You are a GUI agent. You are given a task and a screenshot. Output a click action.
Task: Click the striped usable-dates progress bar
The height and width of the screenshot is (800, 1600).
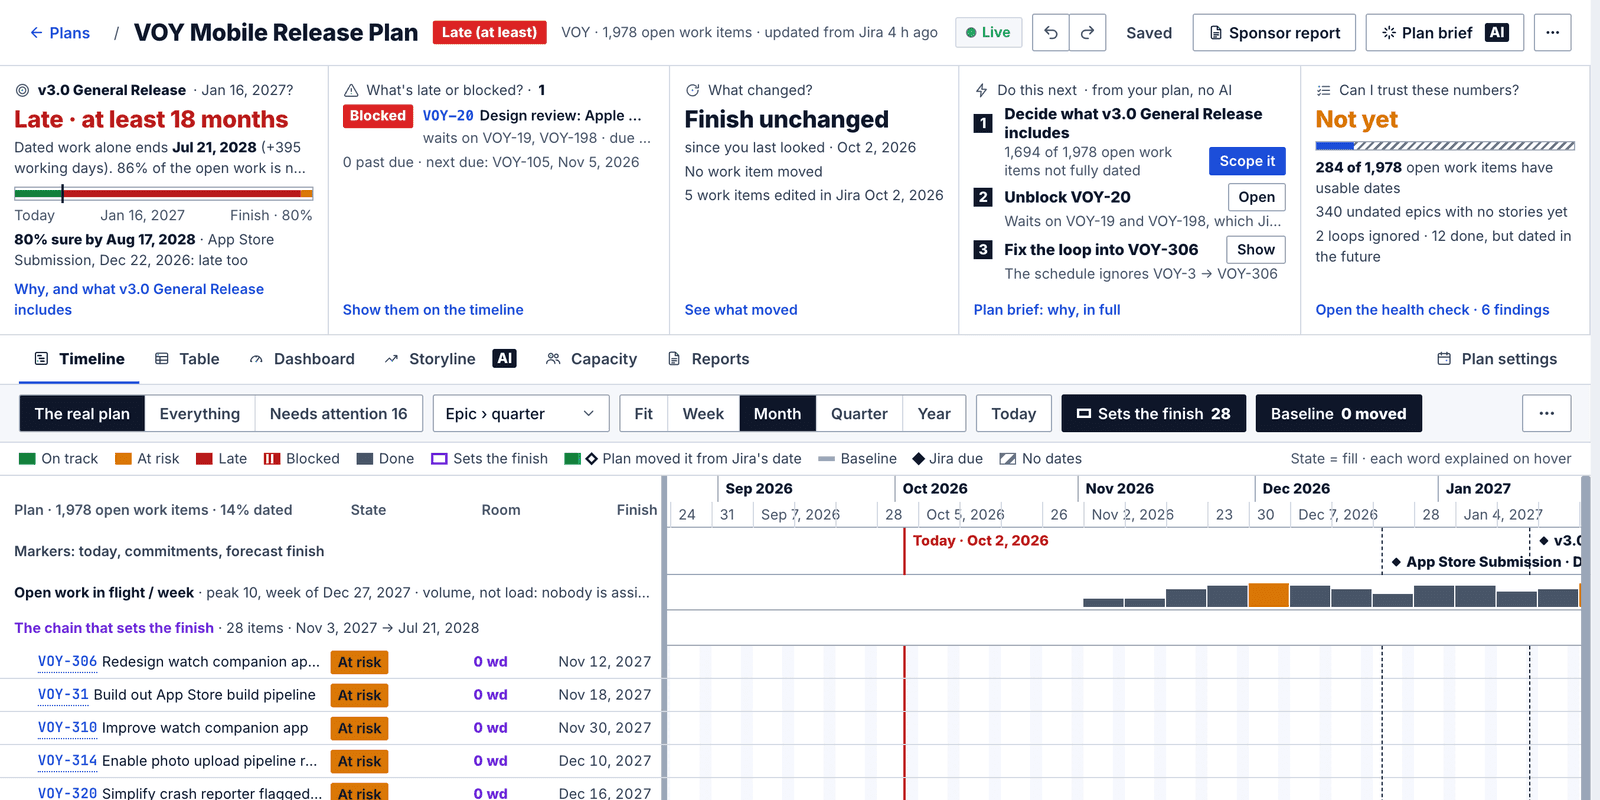coord(1446,146)
